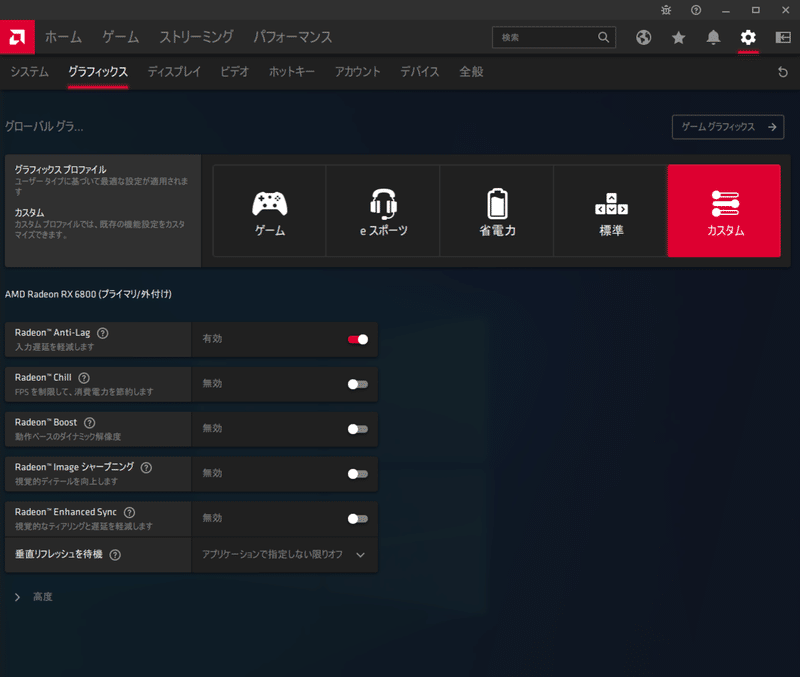Disable the Radeon Anti-Lag toggle
This screenshot has width=800, height=677.
[358, 339]
